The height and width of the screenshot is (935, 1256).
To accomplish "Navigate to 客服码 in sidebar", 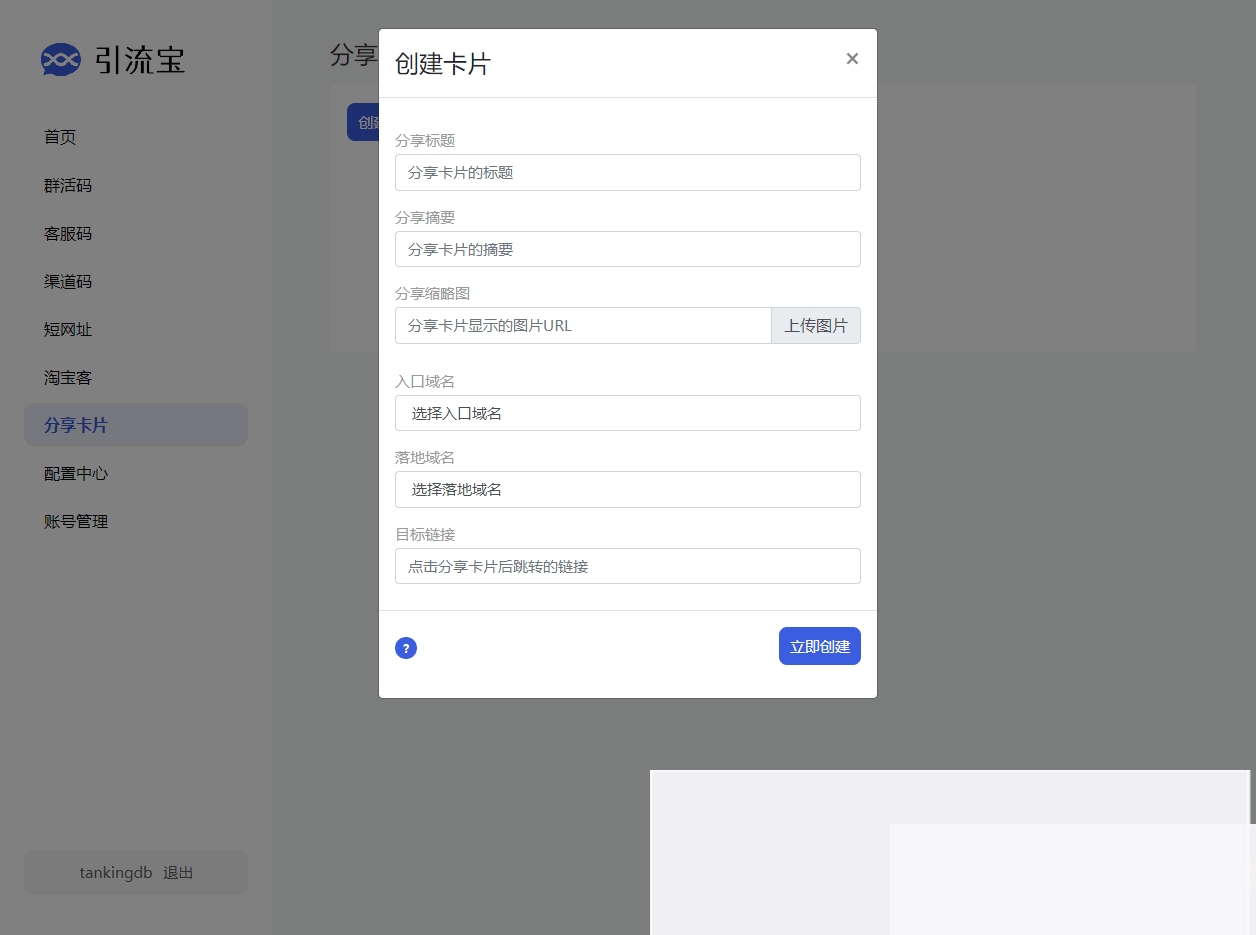I will [68, 233].
